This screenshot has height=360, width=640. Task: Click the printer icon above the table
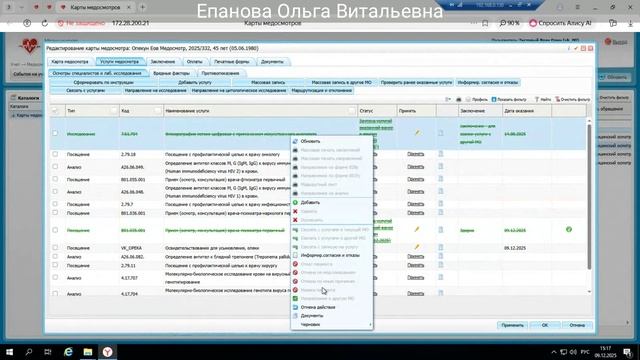tap(458, 99)
